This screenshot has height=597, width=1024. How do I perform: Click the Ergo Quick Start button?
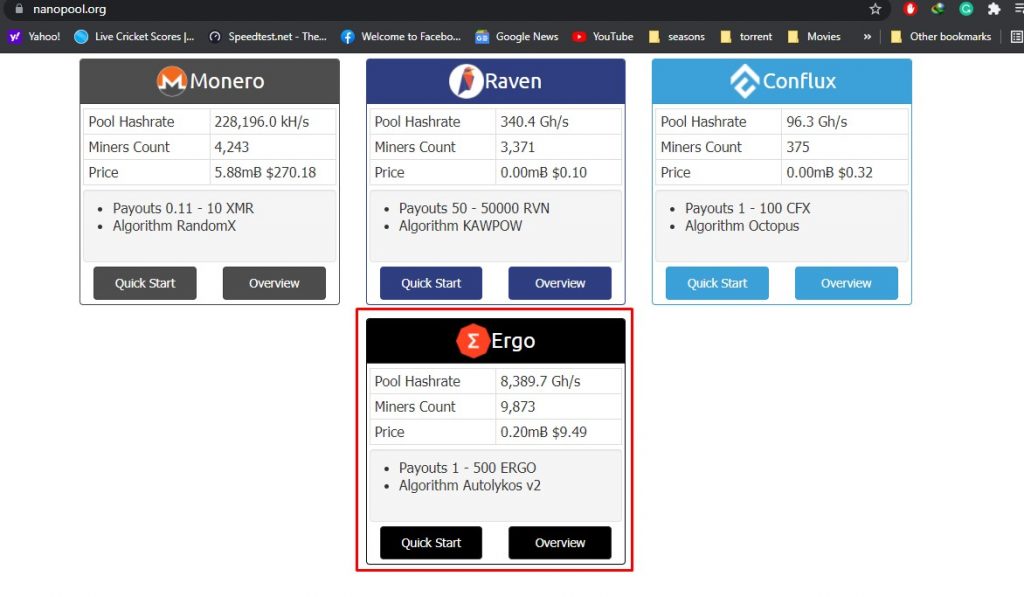431,543
